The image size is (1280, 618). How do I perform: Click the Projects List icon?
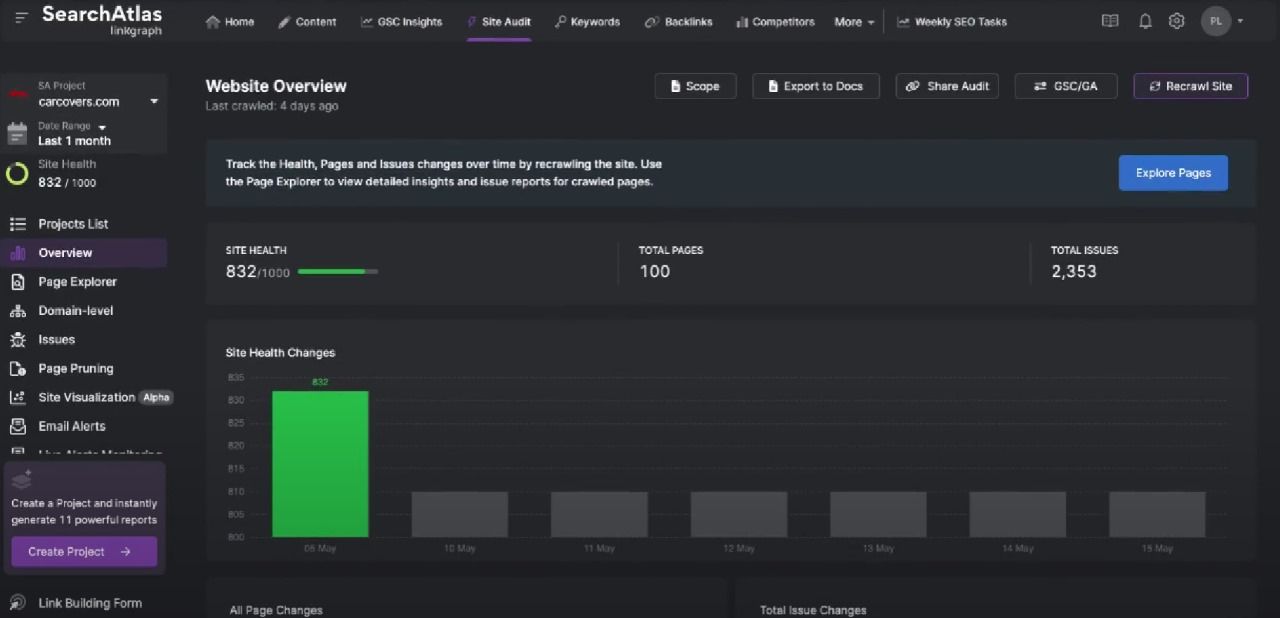point(17,224)
